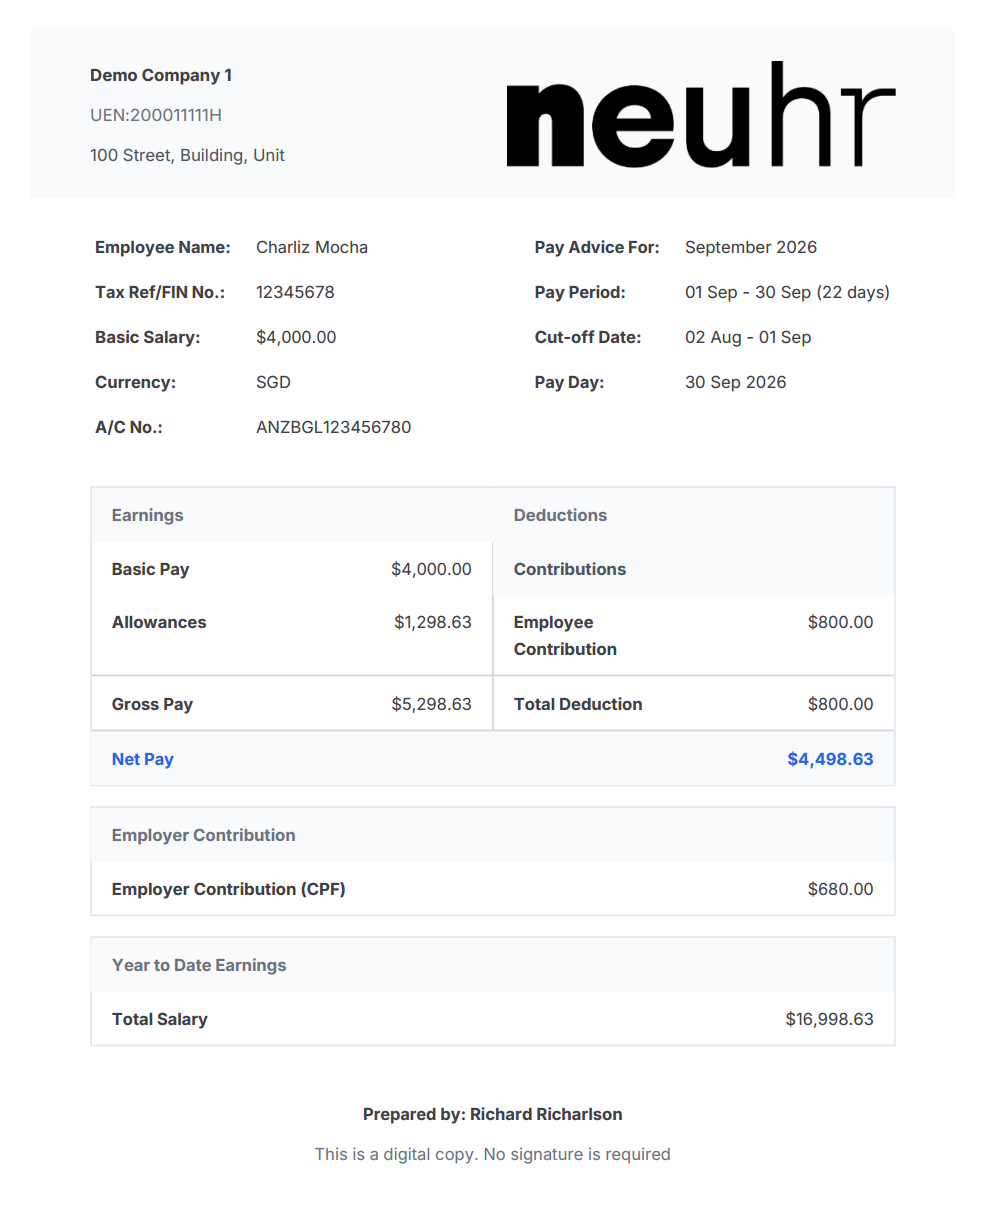Image resolution: width=985 pixels, height=1213 pixels.
Task: Click the 'Basic Pay' row label
Action: tap(150, 569)
